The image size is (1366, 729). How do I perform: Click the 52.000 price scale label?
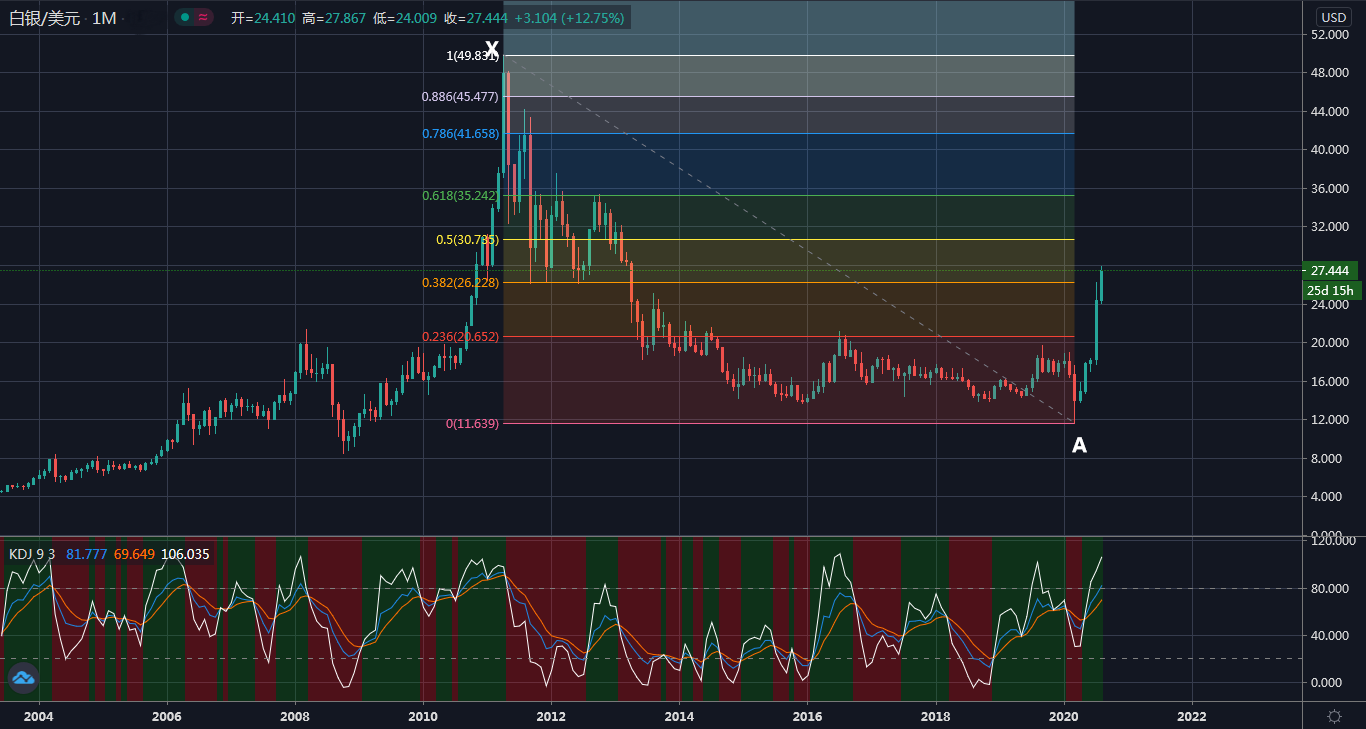click(x=1330, y=35)
